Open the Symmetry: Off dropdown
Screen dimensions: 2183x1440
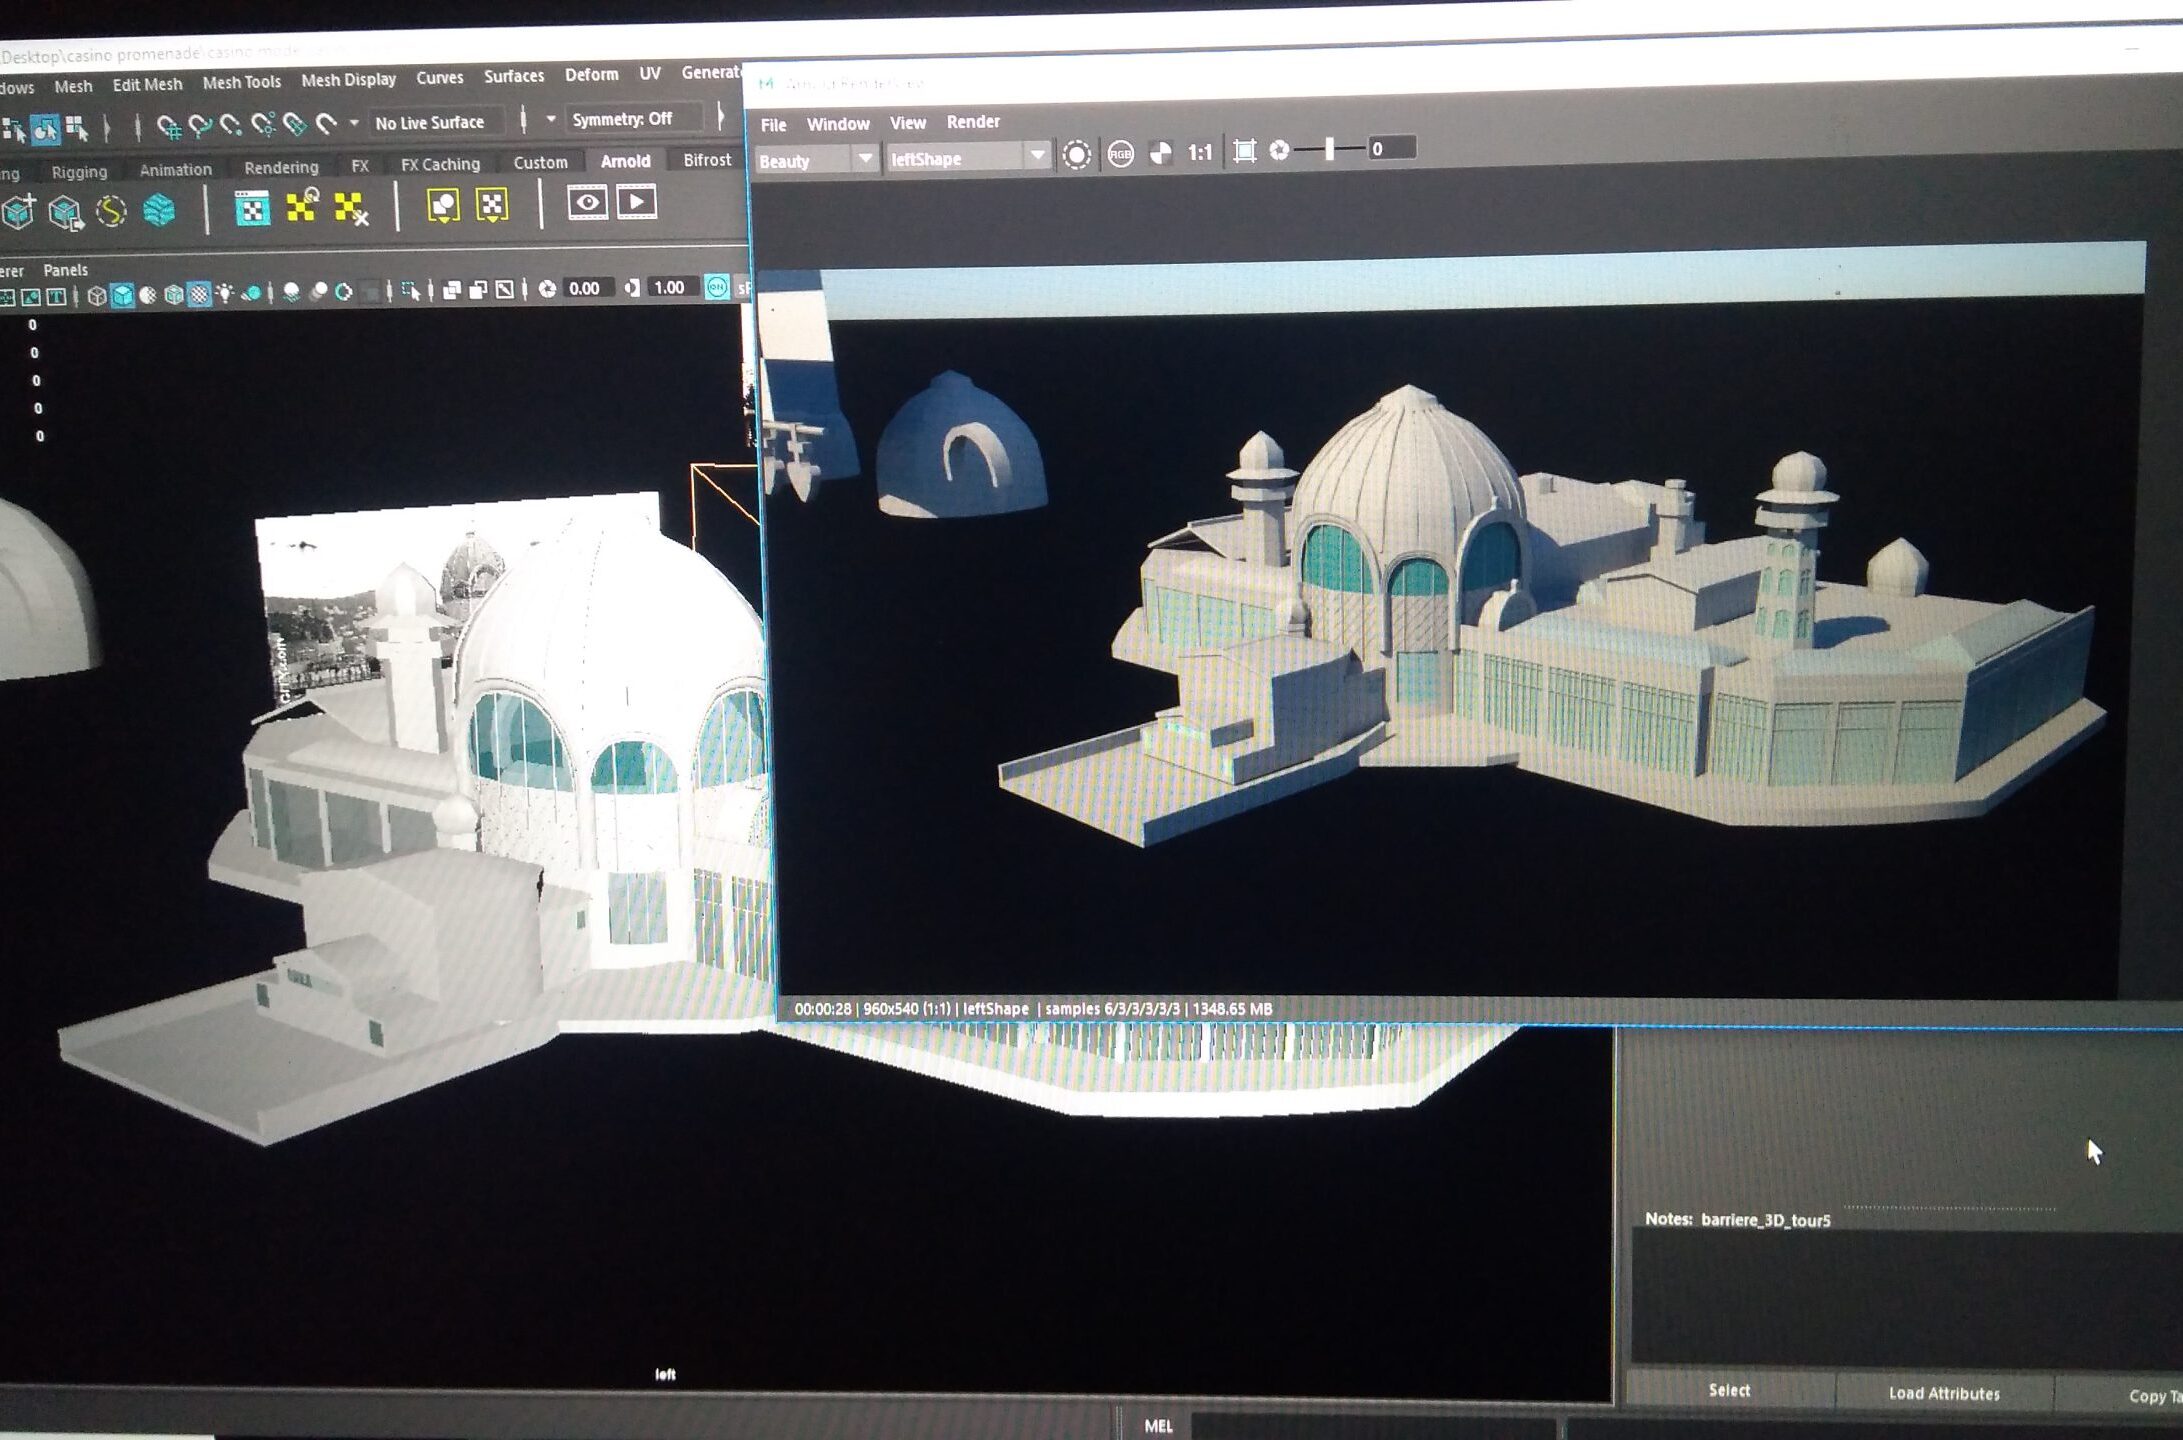[x=621, y=119]
